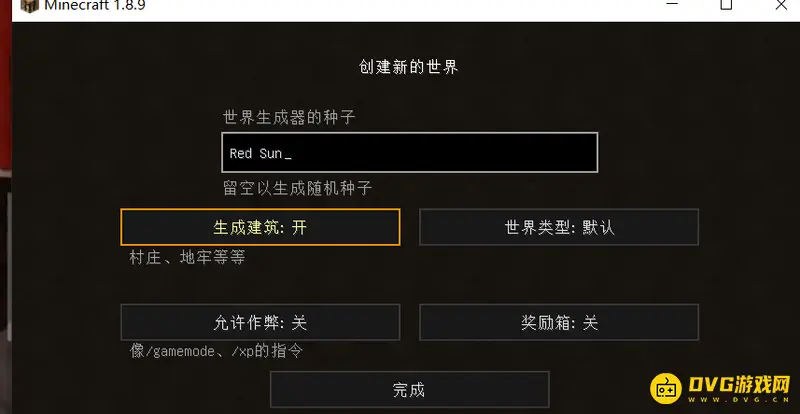
Task: Toggle the 生成建筑 (generate structures) option
Action: (x=260, y=227)
